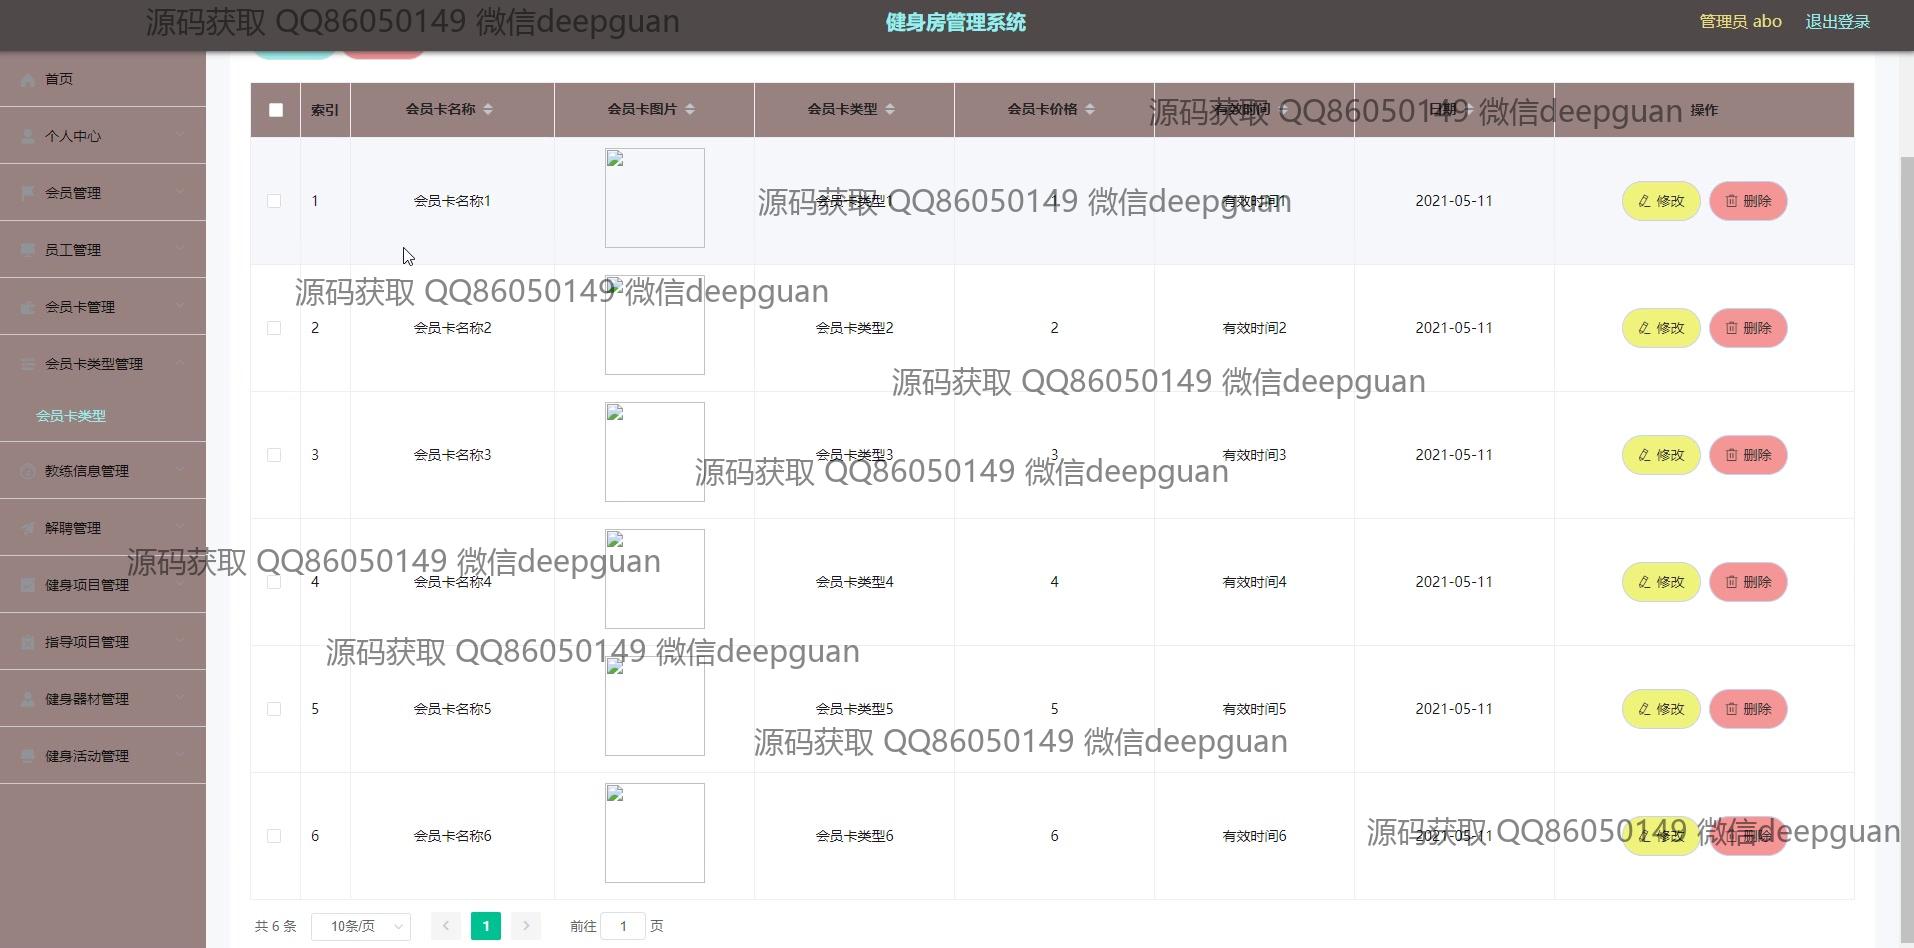Click the 退出登录 logout link
The image size is (1914, 948).
pyautogui.click(x=1837, y=22)
